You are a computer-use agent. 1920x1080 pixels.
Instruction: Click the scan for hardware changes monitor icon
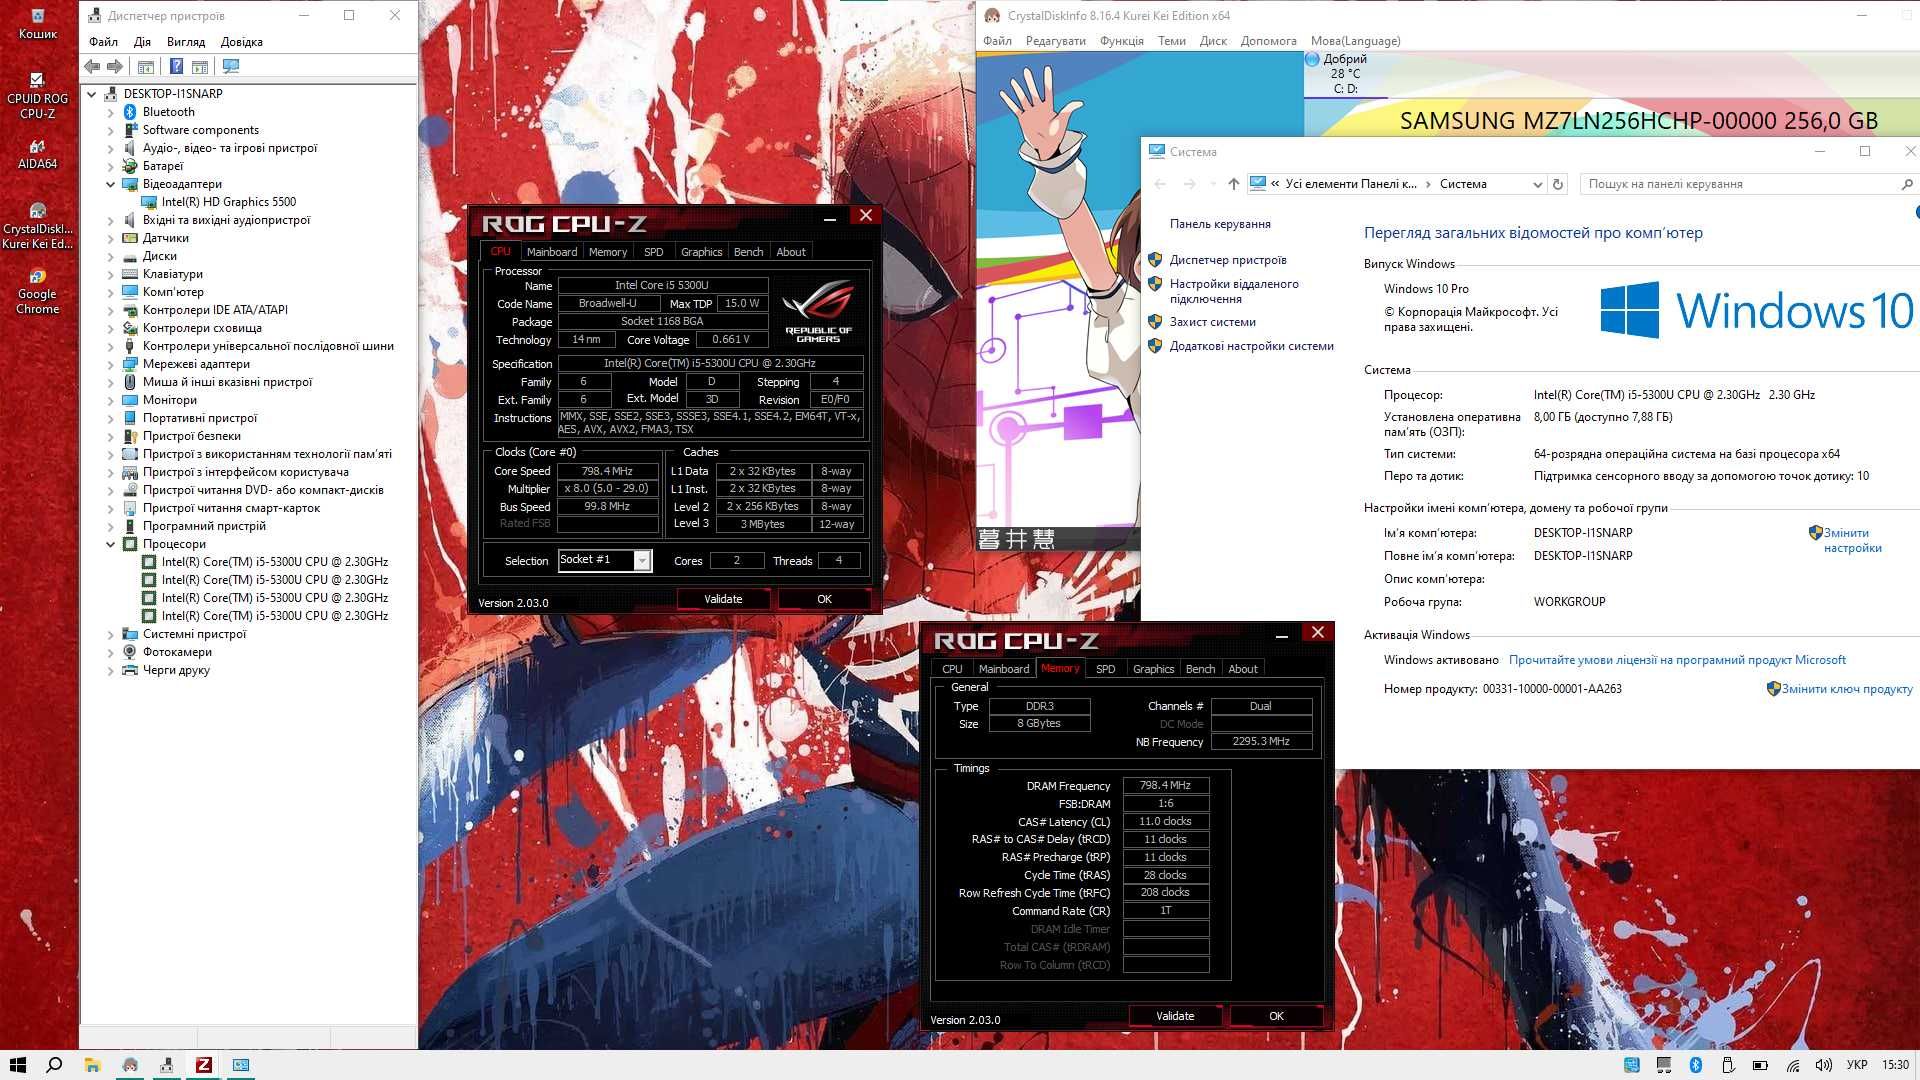(231, 66)
